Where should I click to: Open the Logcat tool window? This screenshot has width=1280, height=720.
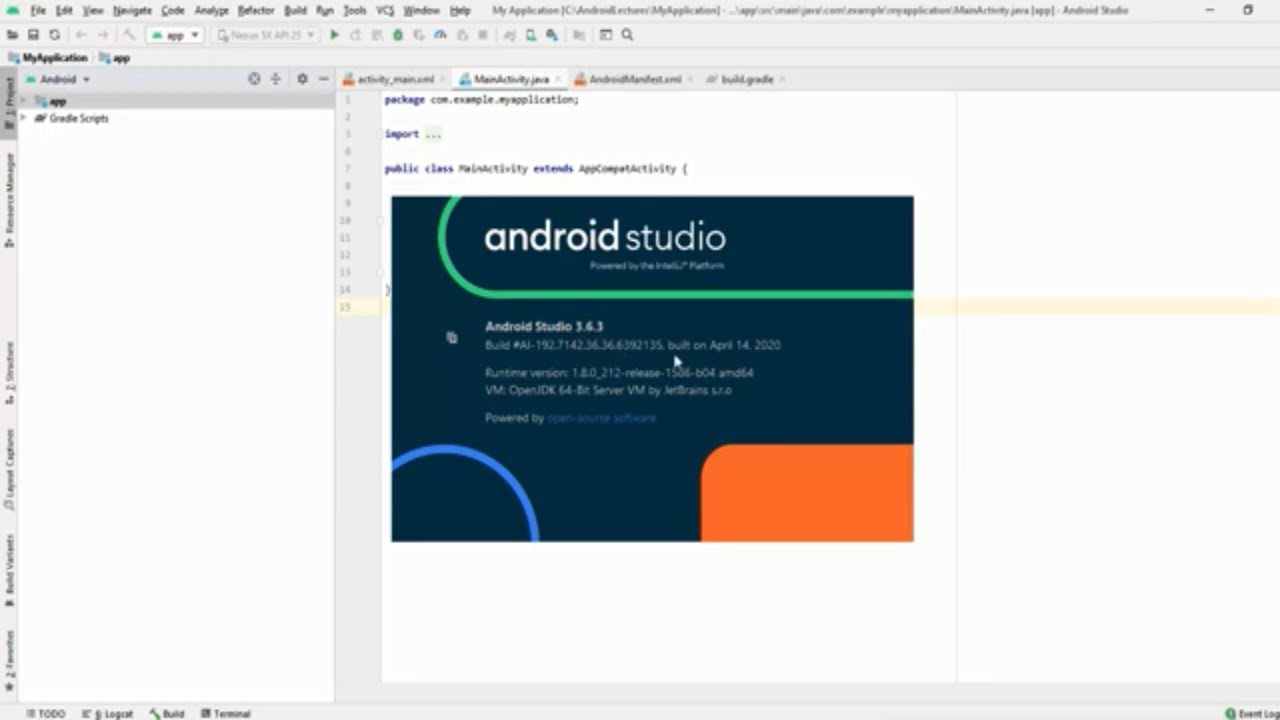tap(107, 713)
